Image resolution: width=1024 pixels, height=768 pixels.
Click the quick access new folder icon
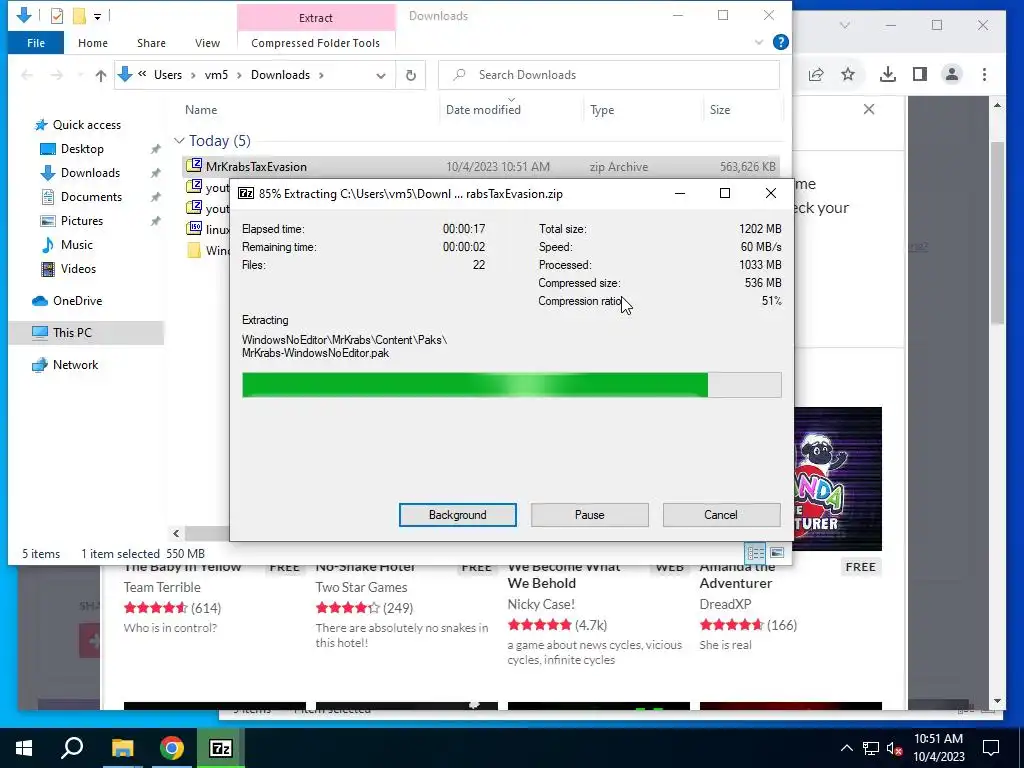pyautogui.click(x=79, y=16)
